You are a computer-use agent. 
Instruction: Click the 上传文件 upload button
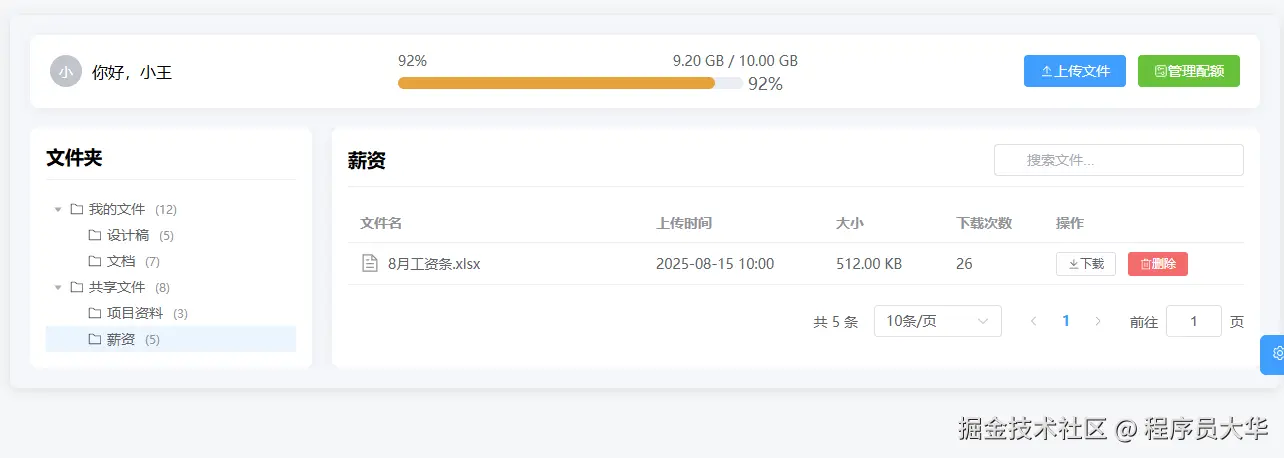point(1074,71)
